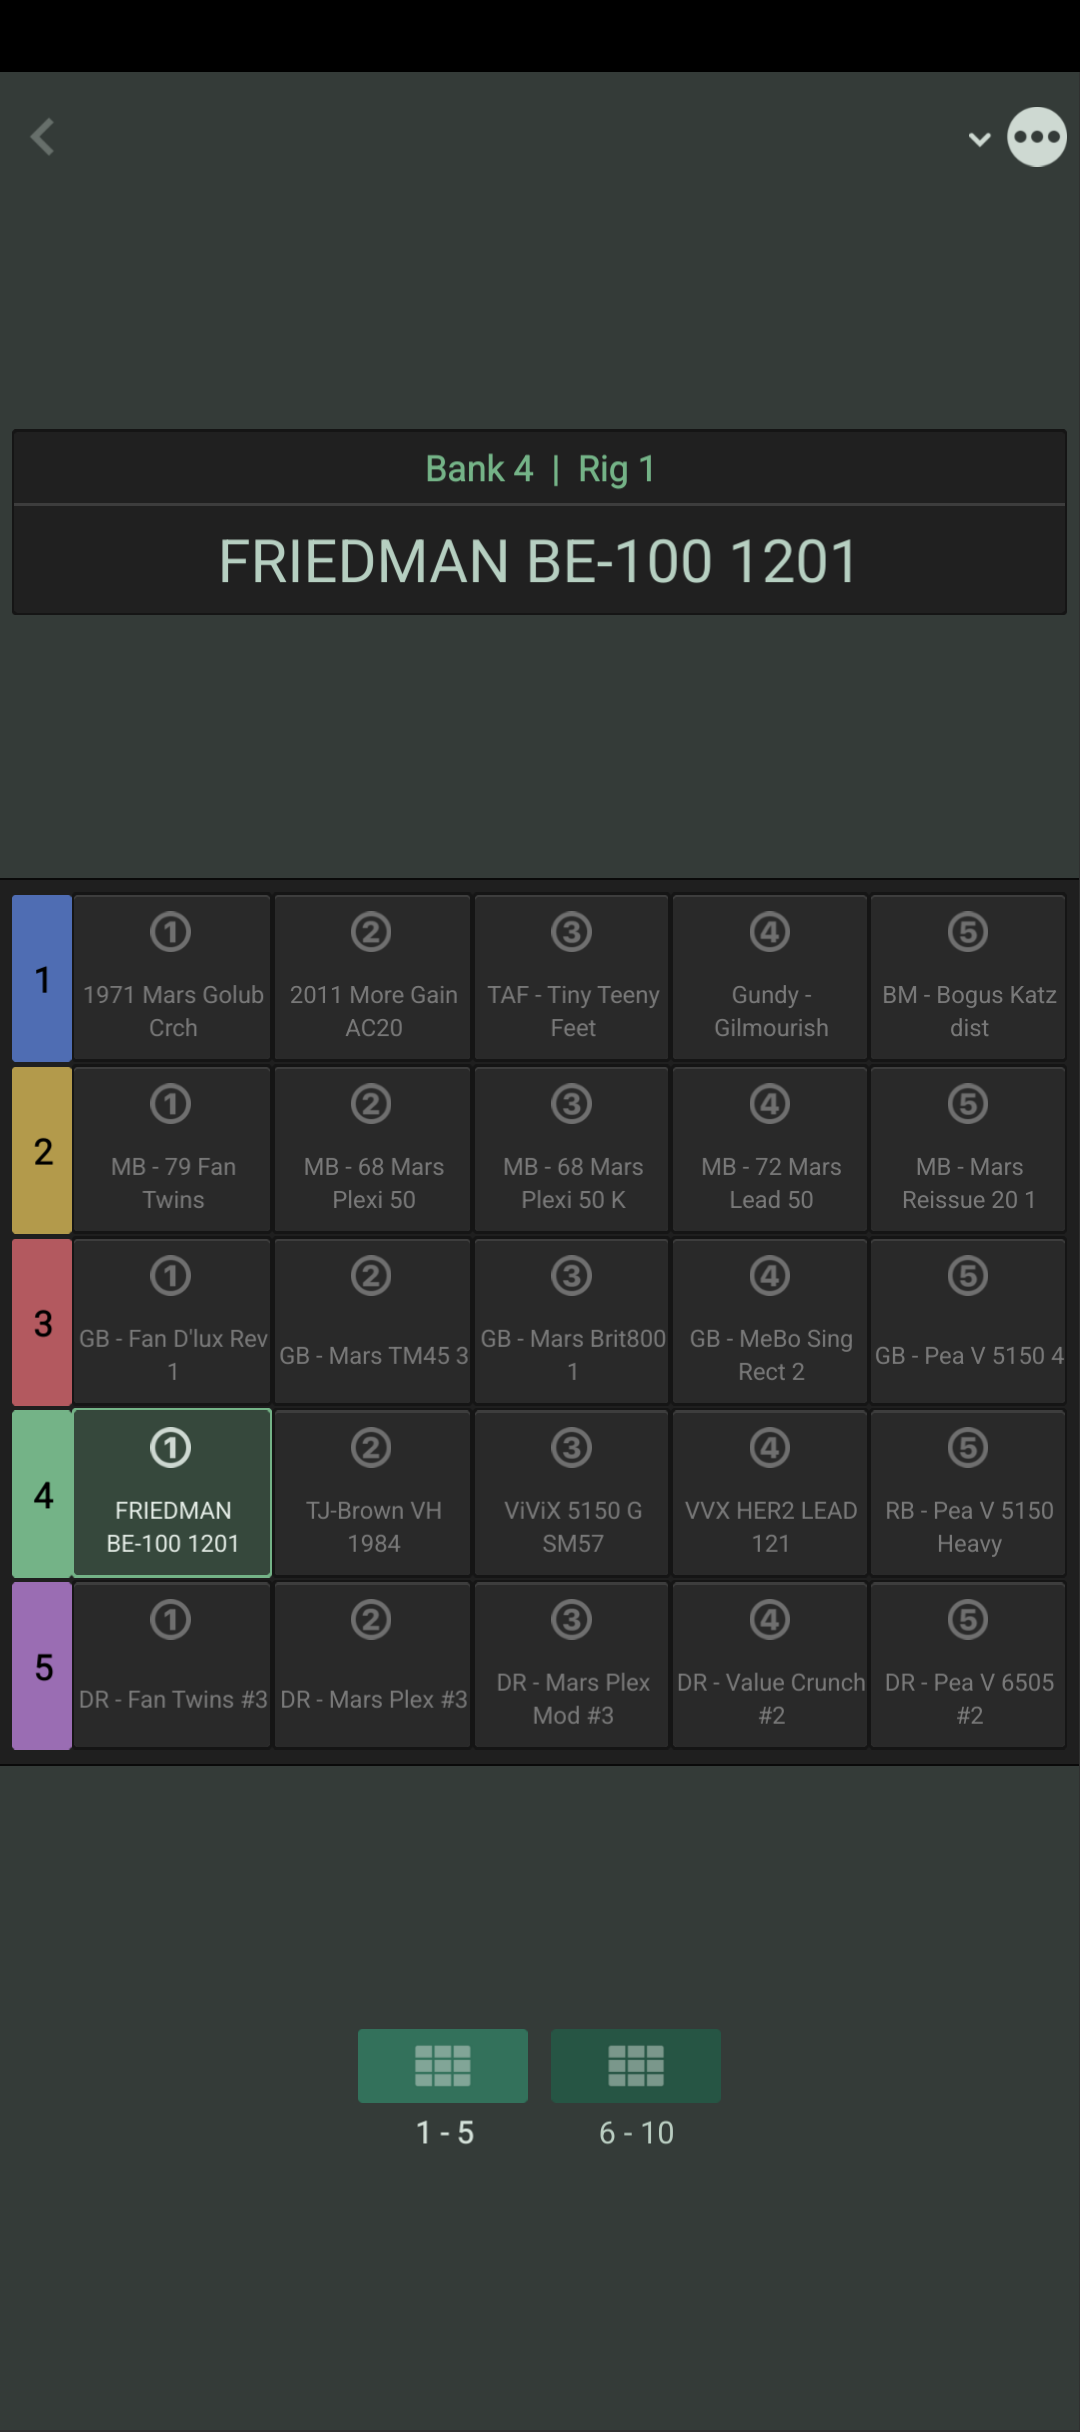
Task: Load rig TJ-Brown VH 1984
Action: pyautogui.click(x=373, y=1494)
